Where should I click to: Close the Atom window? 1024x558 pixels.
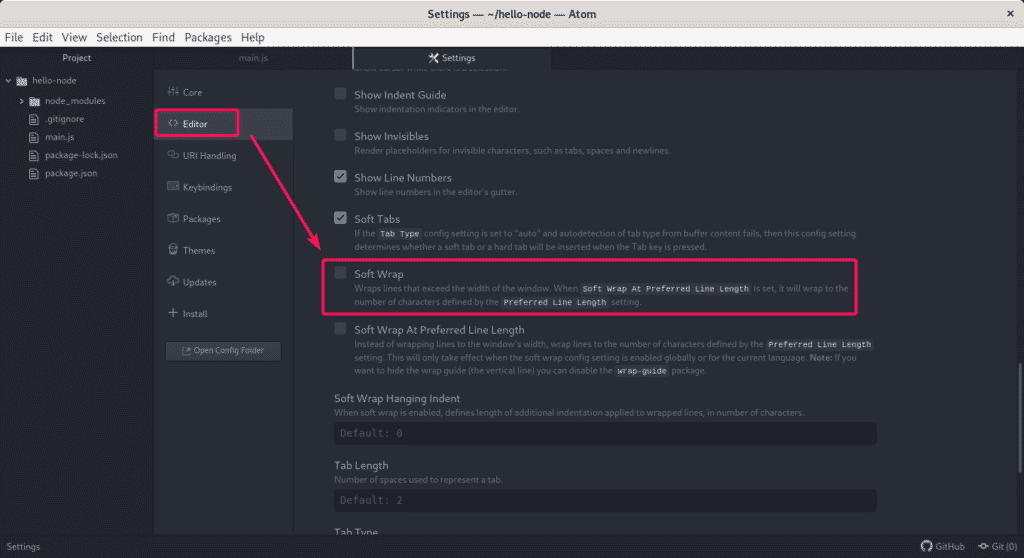point(1010,14)
